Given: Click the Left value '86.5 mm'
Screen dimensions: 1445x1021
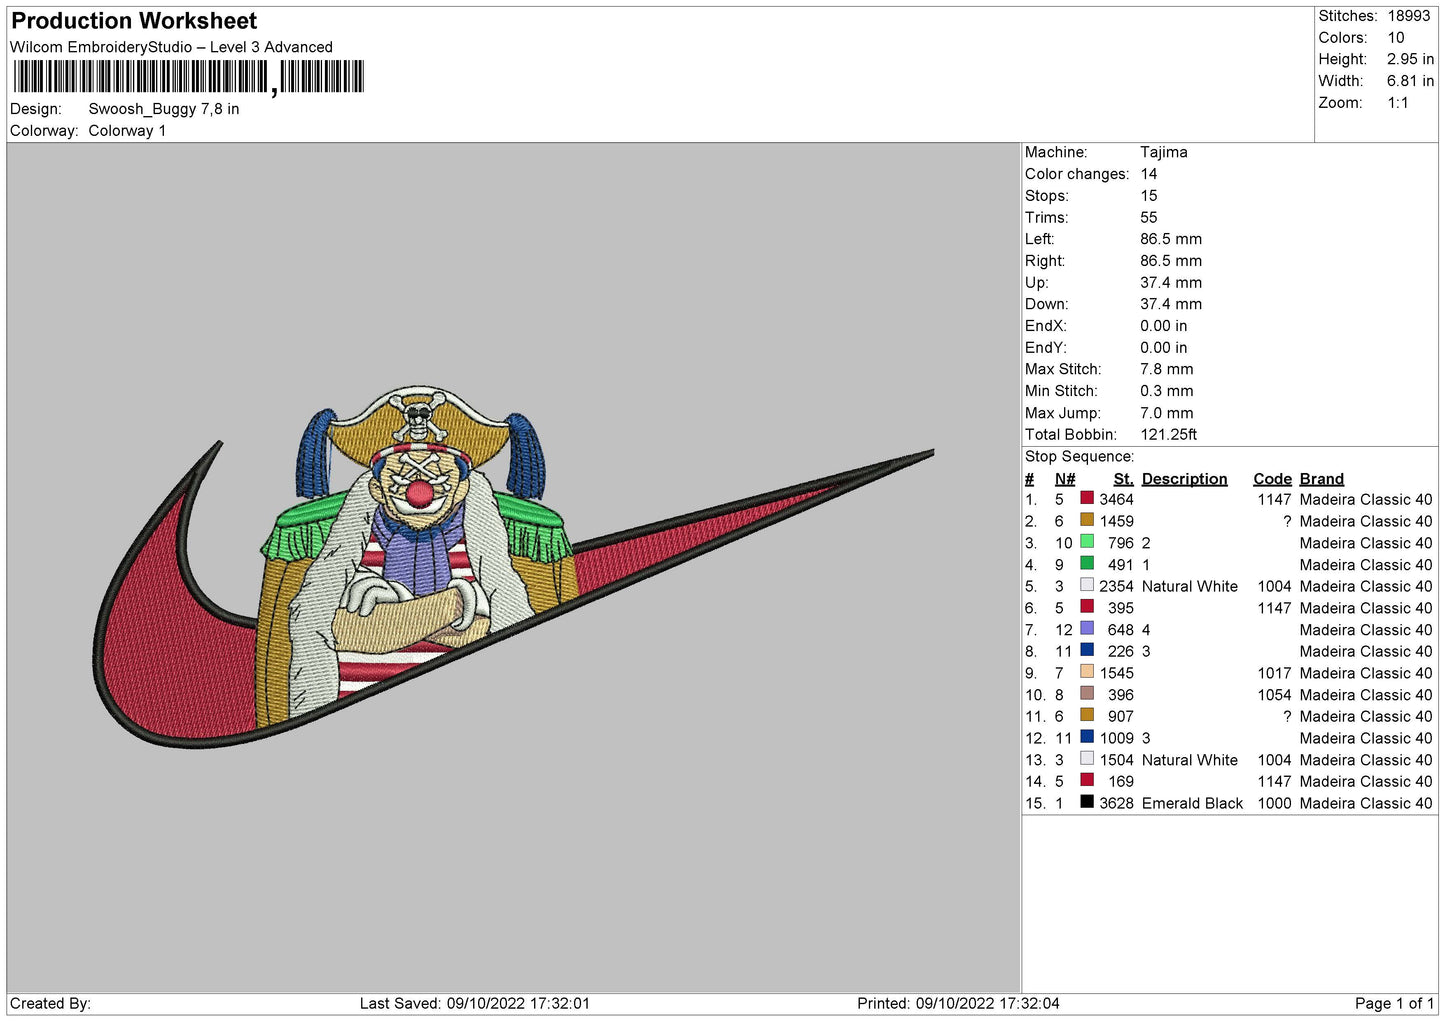Looking at the screenshot, I should 1171,239.
